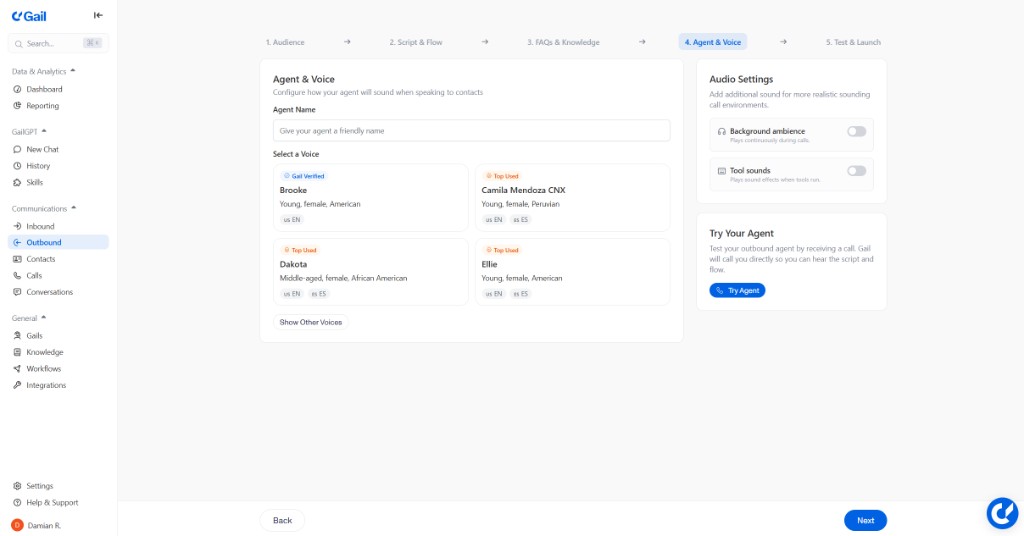
Task: Click the us EN tag on Brooke
Action: pyautogui.click(x=292, y=219)
